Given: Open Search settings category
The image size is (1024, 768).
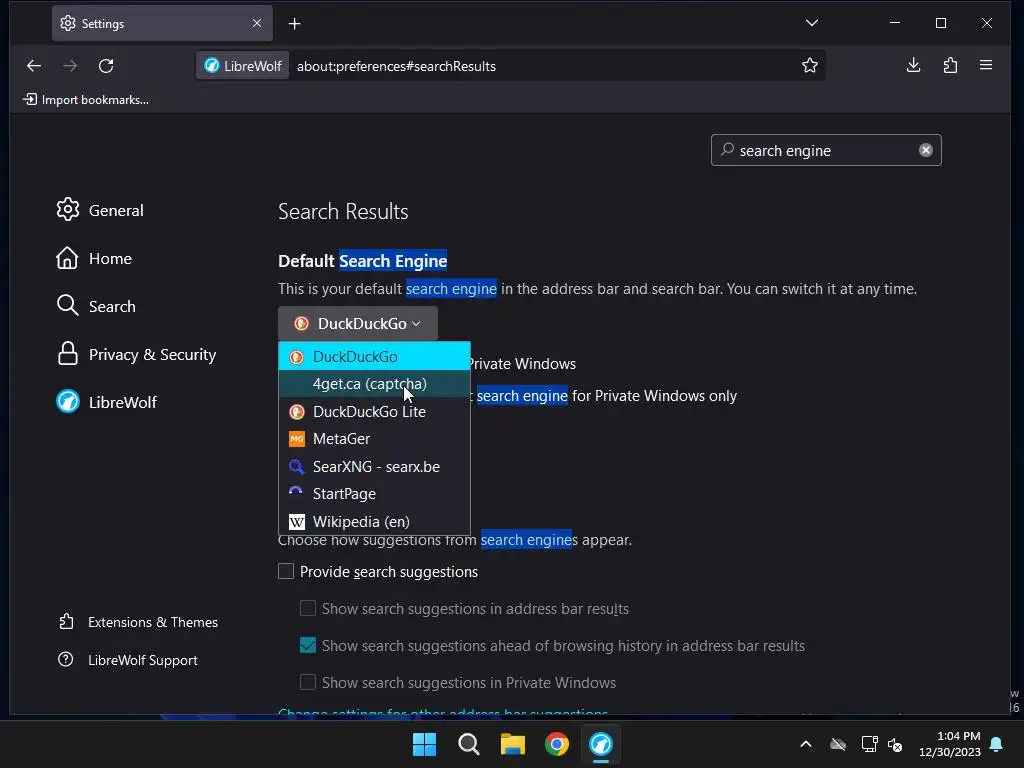Looking at the screenshot, I should (x=96, y=306).
